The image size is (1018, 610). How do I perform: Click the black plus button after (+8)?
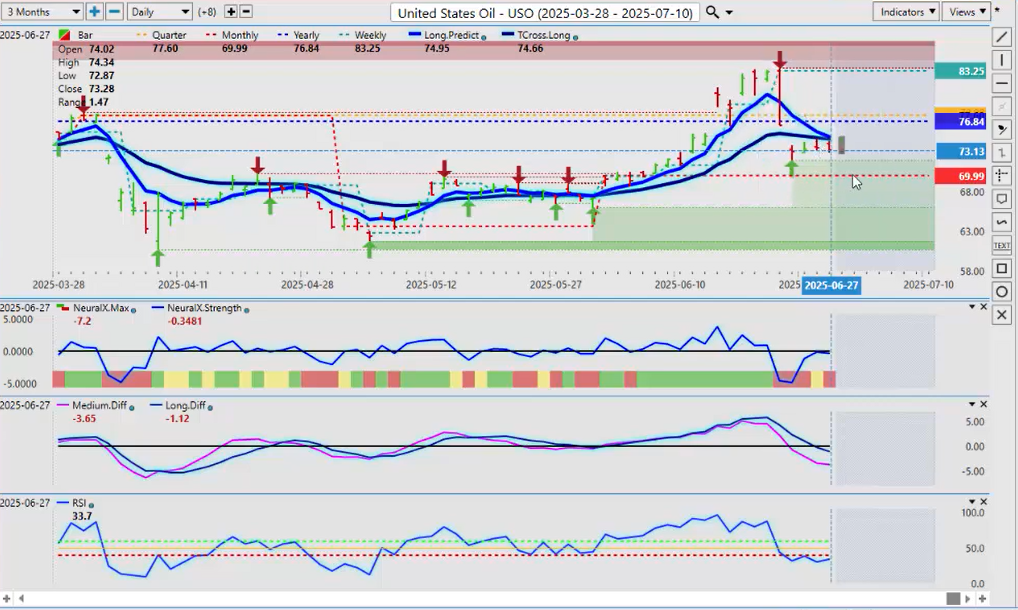(231, 12)
